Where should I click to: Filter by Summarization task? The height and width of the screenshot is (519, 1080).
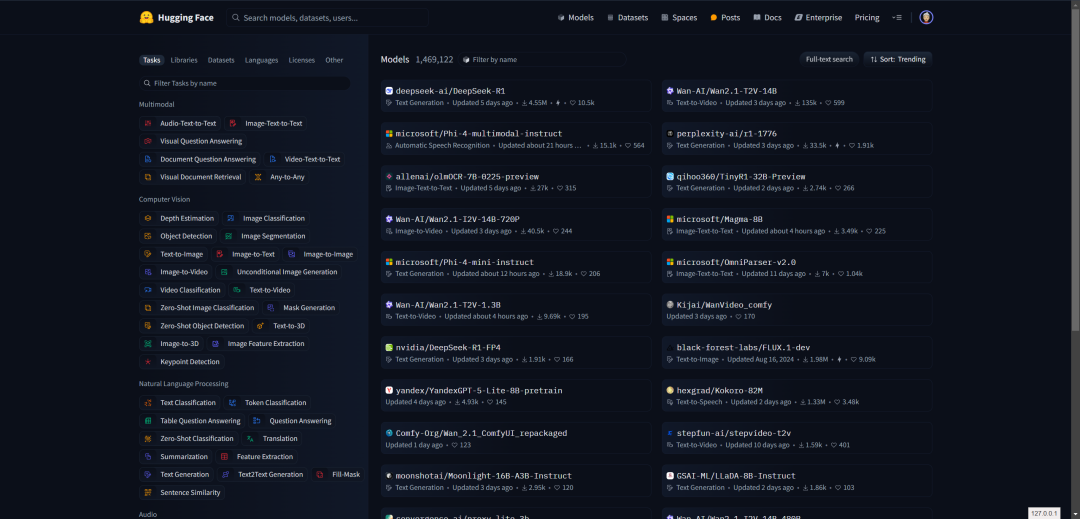point(176,456)
